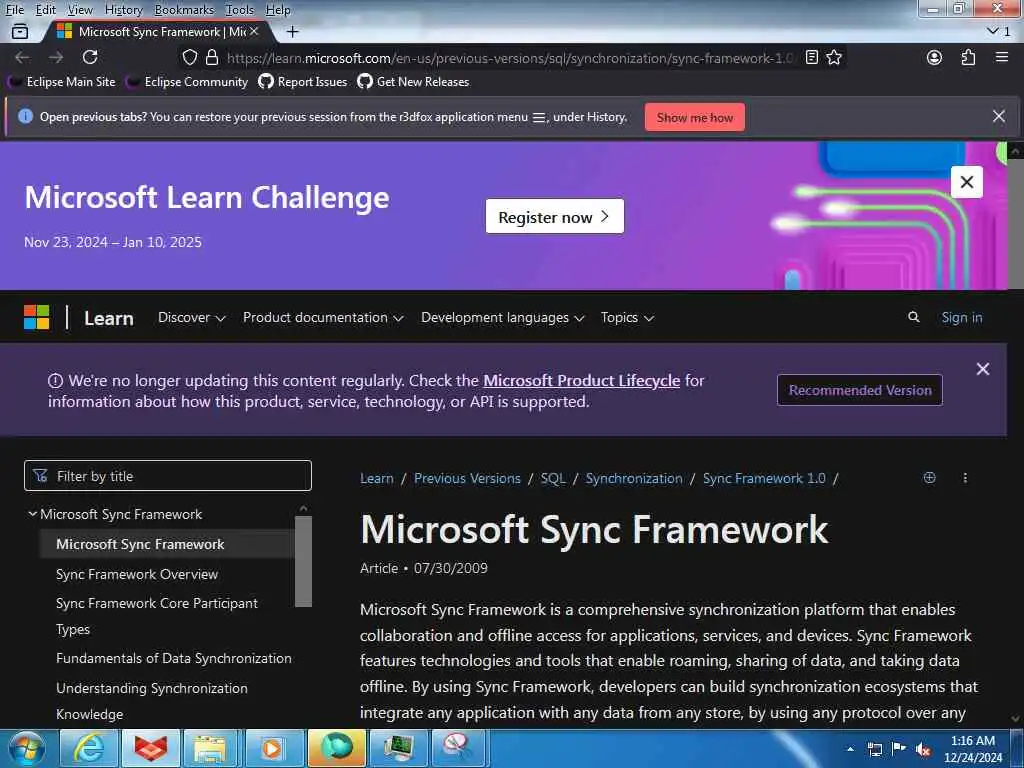
Task: Go forward using the forward arrow
Action: coord(56,57)
